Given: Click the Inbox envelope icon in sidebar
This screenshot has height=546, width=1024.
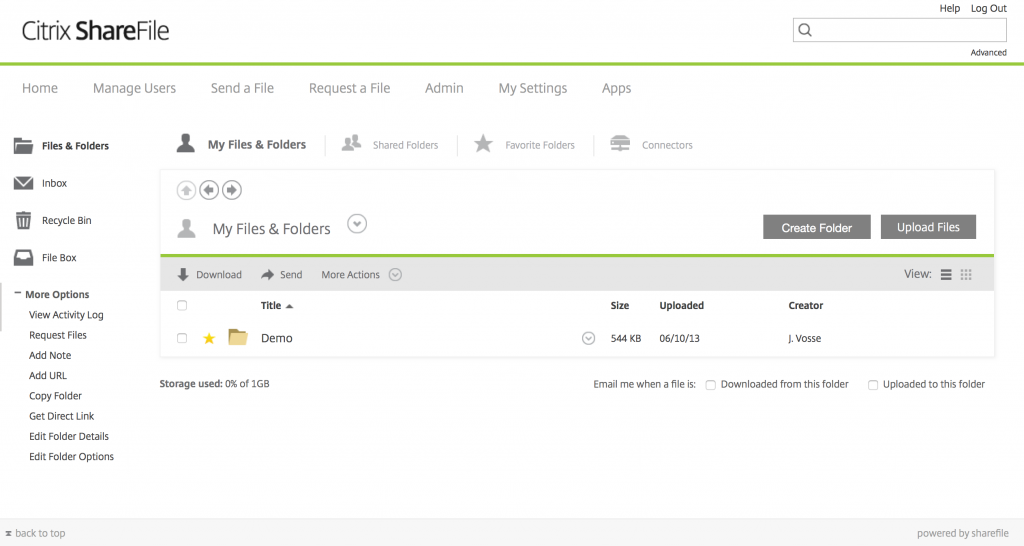Looking at the screenshot, I should click(x=23, y=183).
